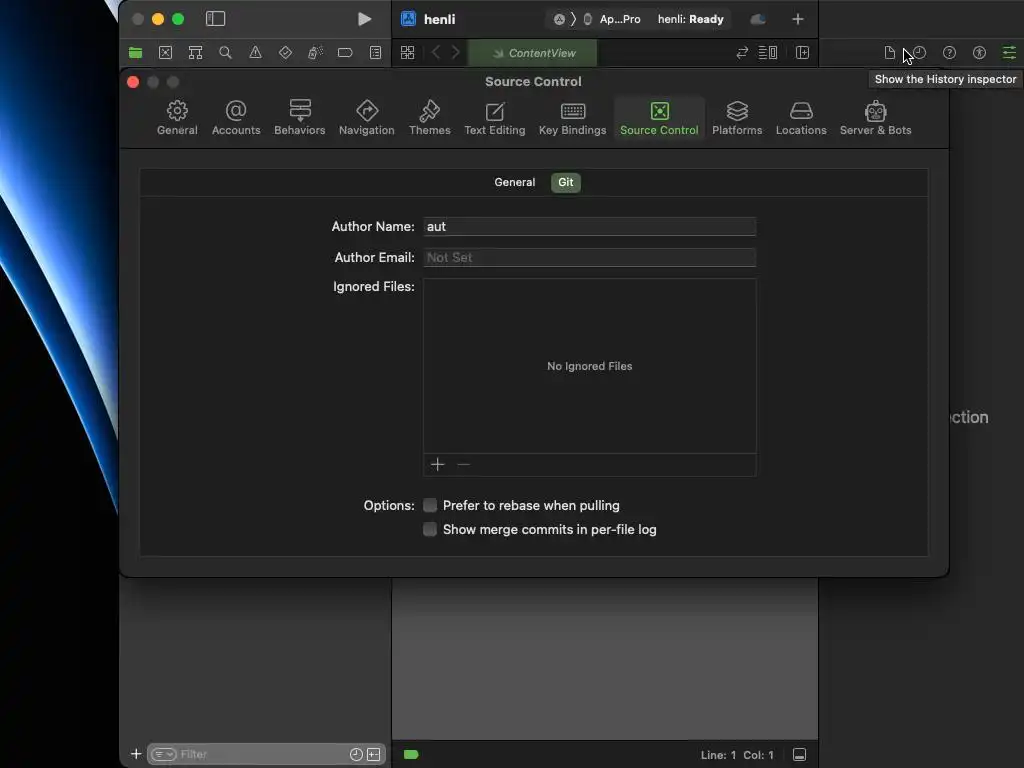Show the Symbol navigator
Viewport: 1024px width, 768px height.
(x=195, y=53)
